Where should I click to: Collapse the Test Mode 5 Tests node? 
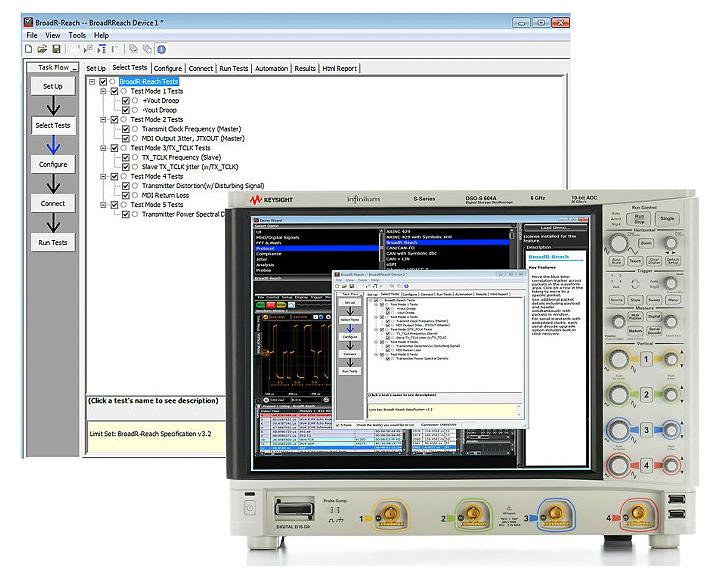coord(103,205)
